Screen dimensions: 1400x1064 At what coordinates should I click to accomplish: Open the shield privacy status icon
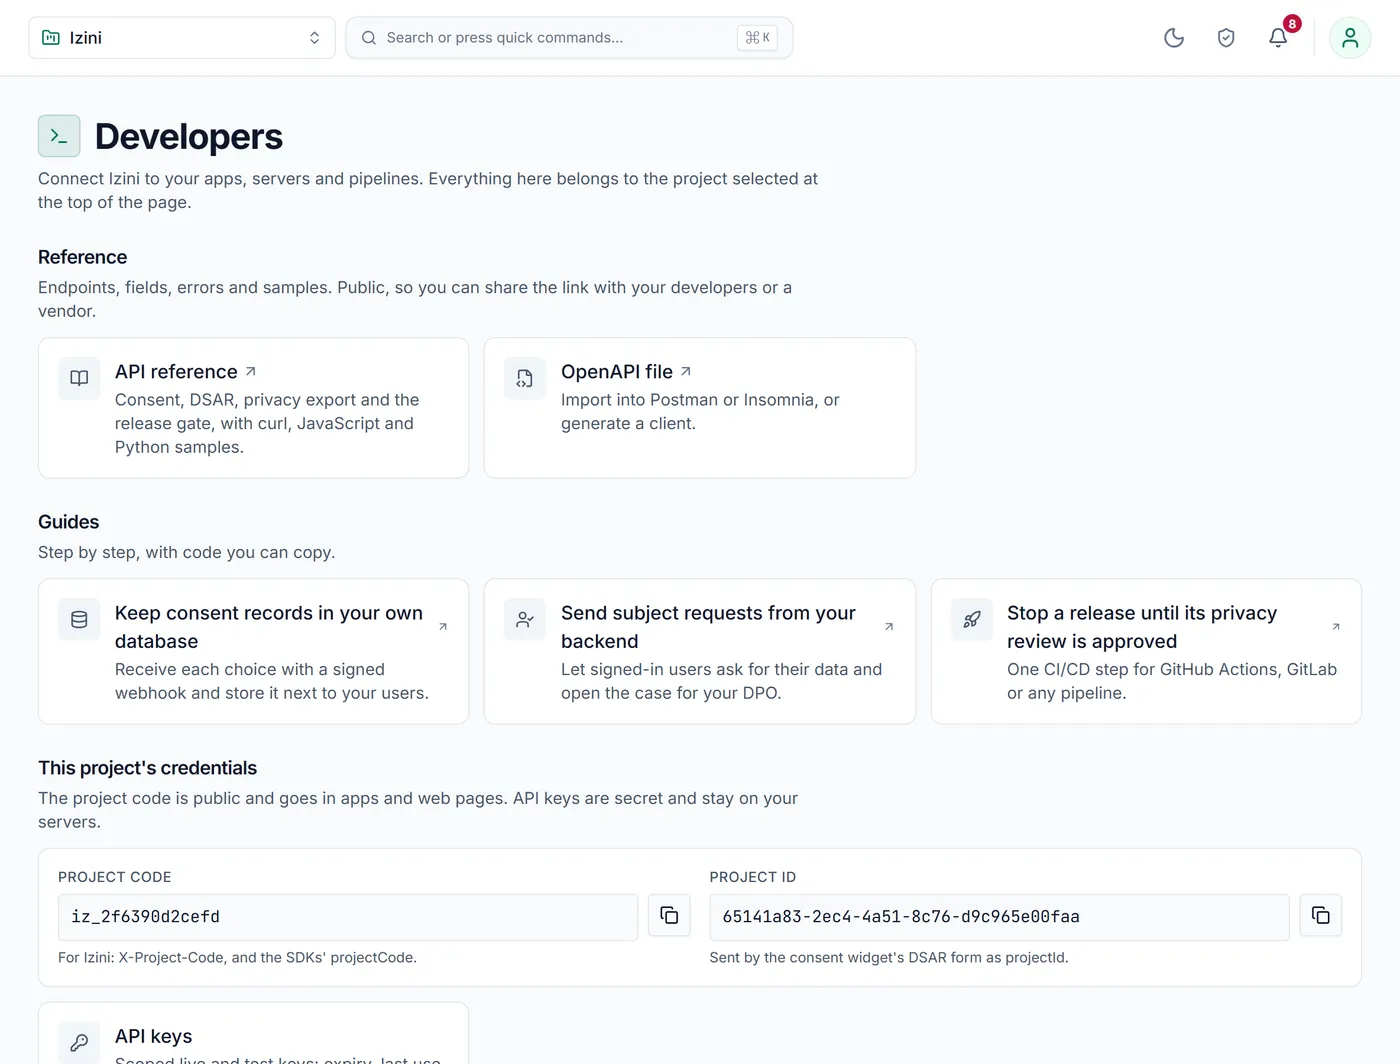tap(1226, 38)
